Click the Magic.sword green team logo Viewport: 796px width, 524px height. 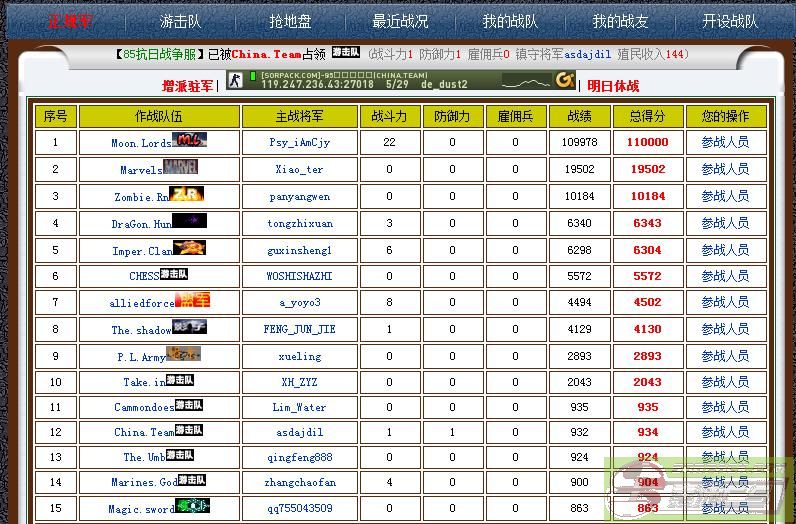(192, 507)
